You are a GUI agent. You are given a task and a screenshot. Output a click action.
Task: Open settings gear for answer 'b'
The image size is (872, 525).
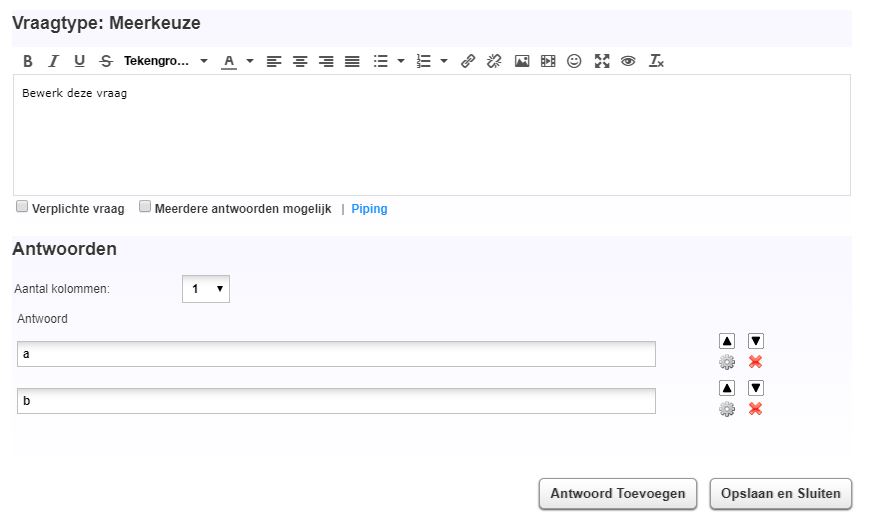coord(727,409)
